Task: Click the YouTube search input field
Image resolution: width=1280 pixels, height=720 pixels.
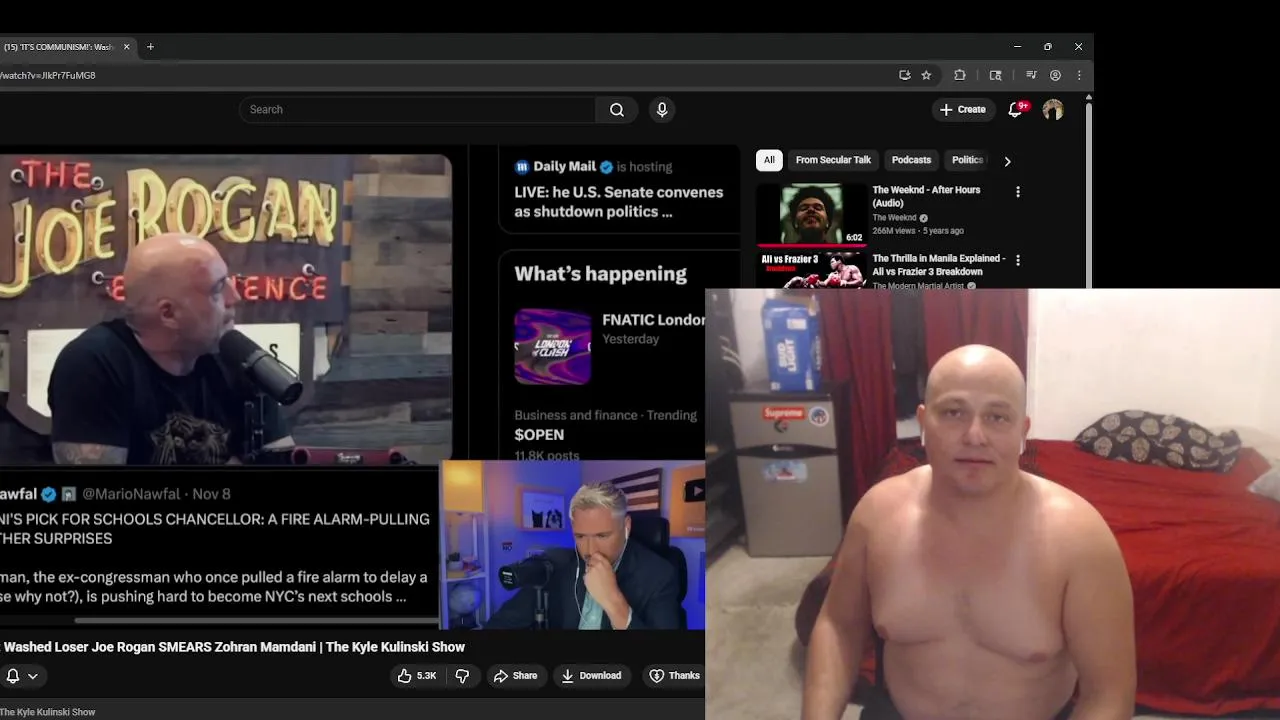Action: [417, 110]
